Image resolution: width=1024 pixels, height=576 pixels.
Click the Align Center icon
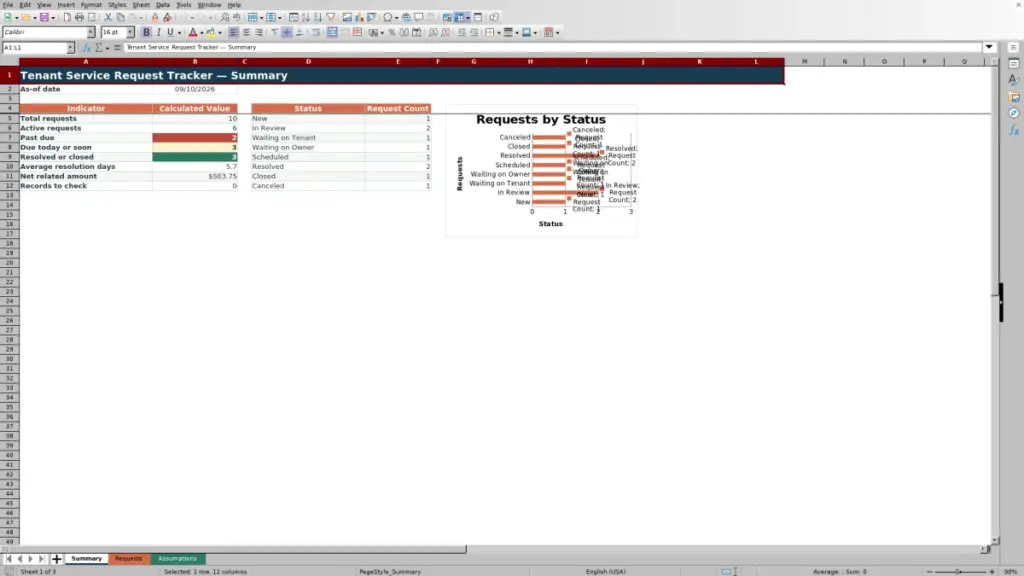pyautogui.click(x=246, y=32)
